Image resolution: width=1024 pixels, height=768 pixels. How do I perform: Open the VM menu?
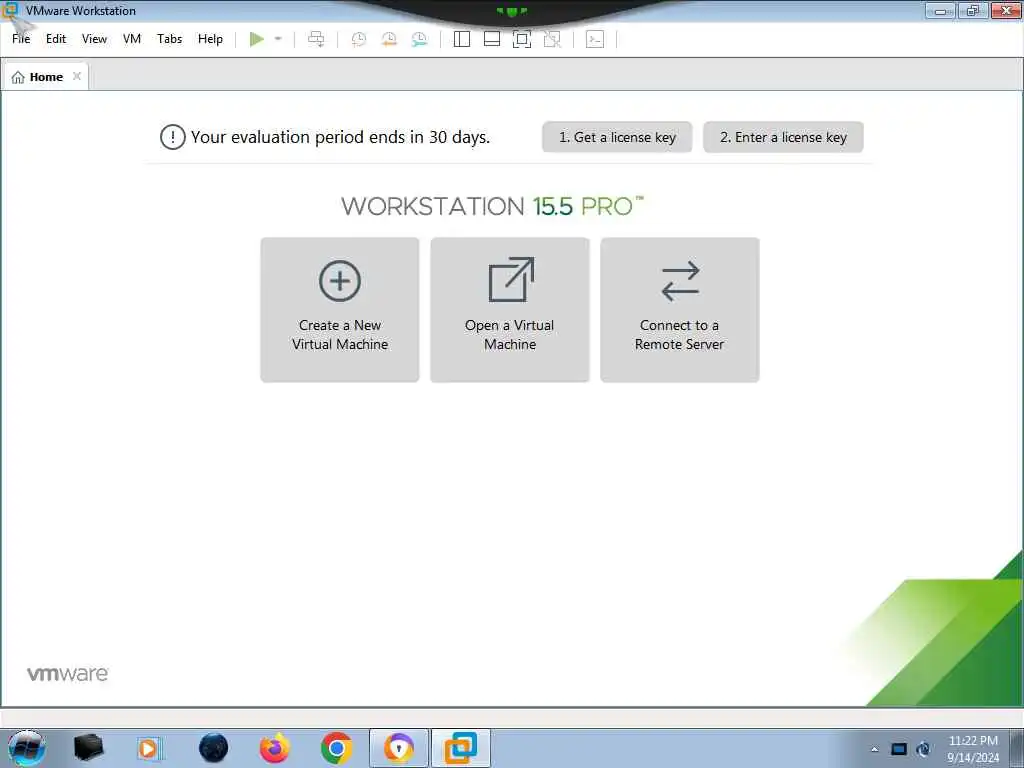132,39
